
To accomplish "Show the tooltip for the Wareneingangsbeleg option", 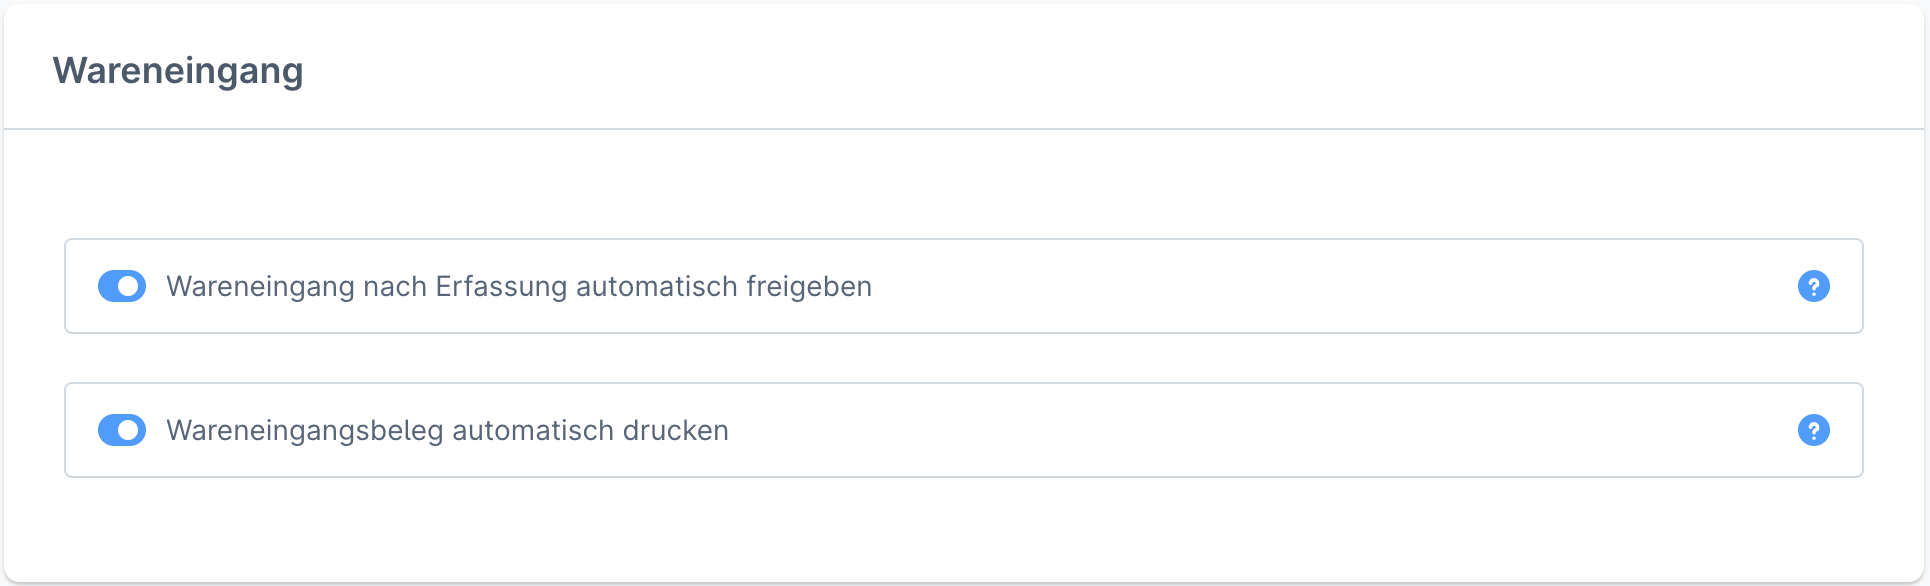I will point(1813,430).
